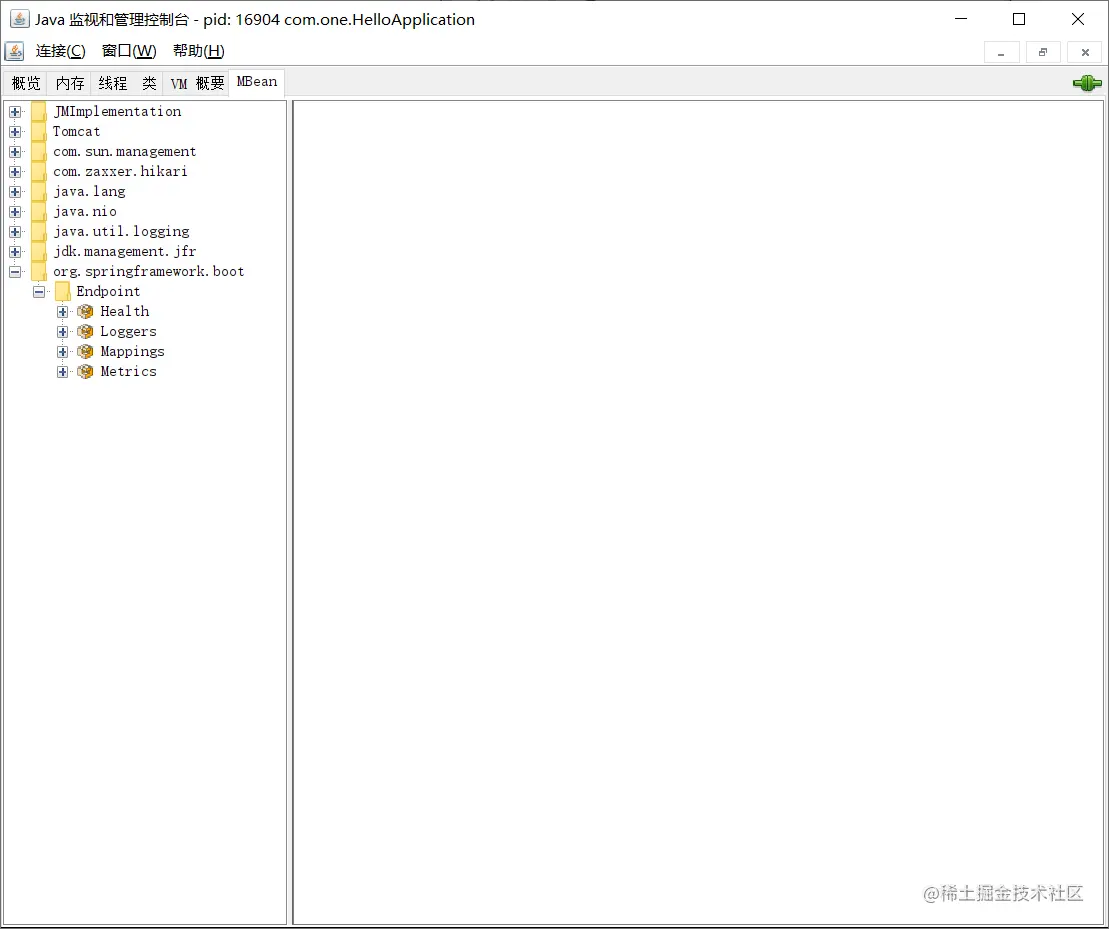Expand the Loggers MBean node
The width and height of the screenshot is (1109, 929).
pyautogui.click(x=62, y=332)
